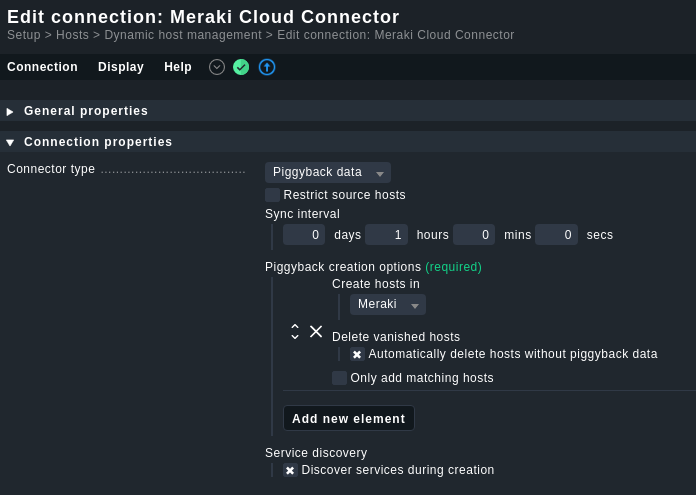The image size is (696, 495).
Task: Toggle Discover services during creation checkbox
Action: (290, 470)
